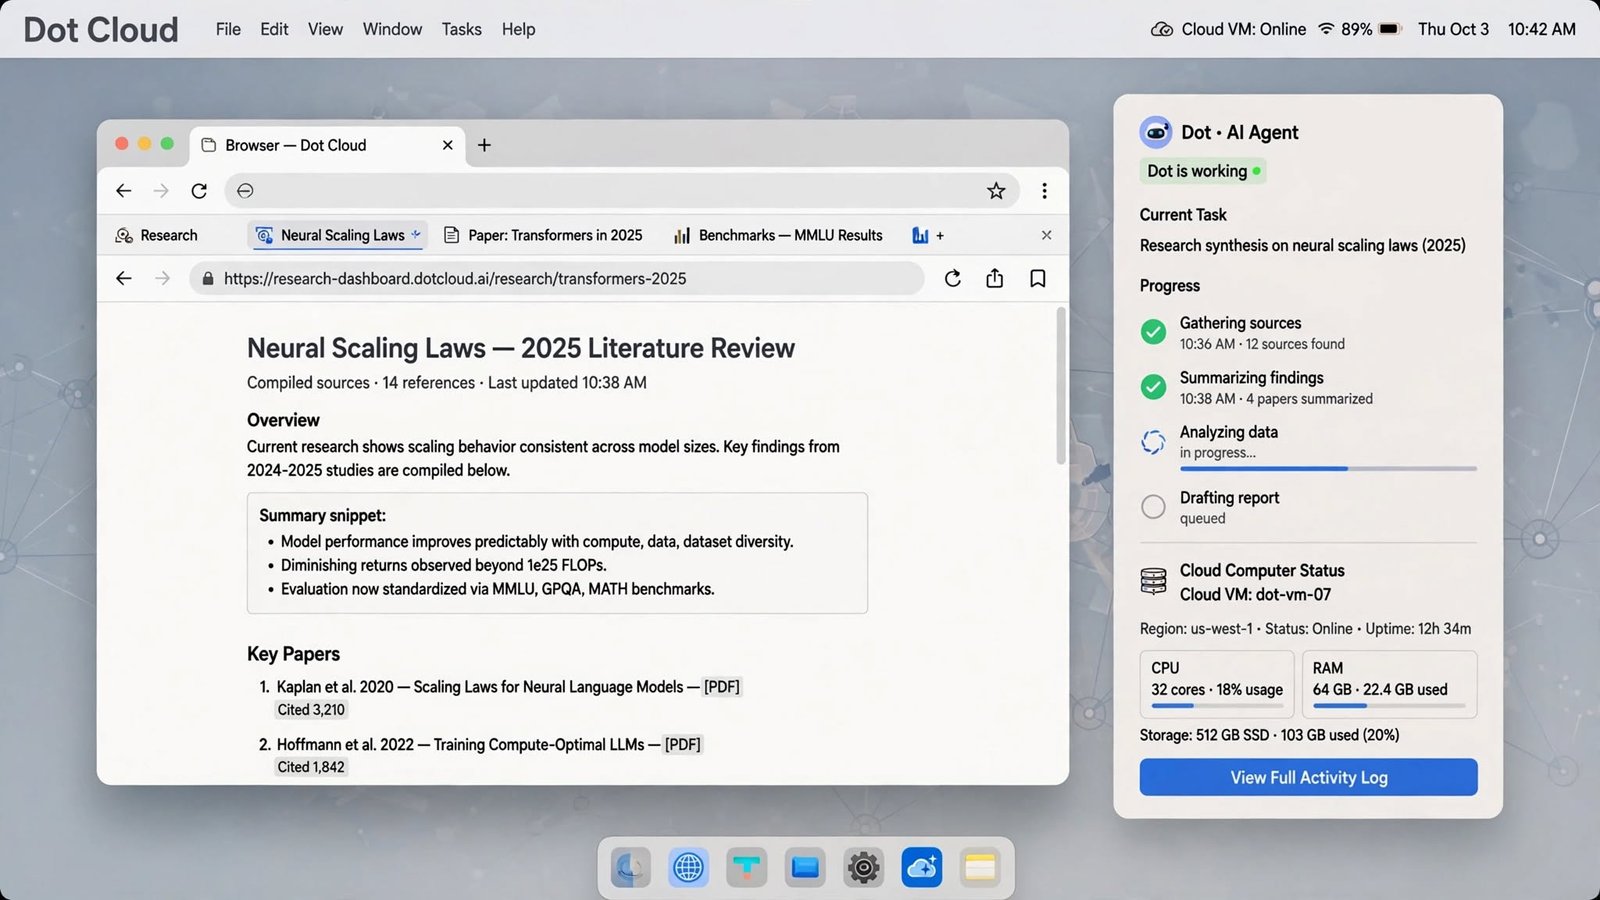The width and height of the screenshot is (1600, 900).
Task: Open Hoffmann et al. 2022 PDF link
Action: [683, 745]
